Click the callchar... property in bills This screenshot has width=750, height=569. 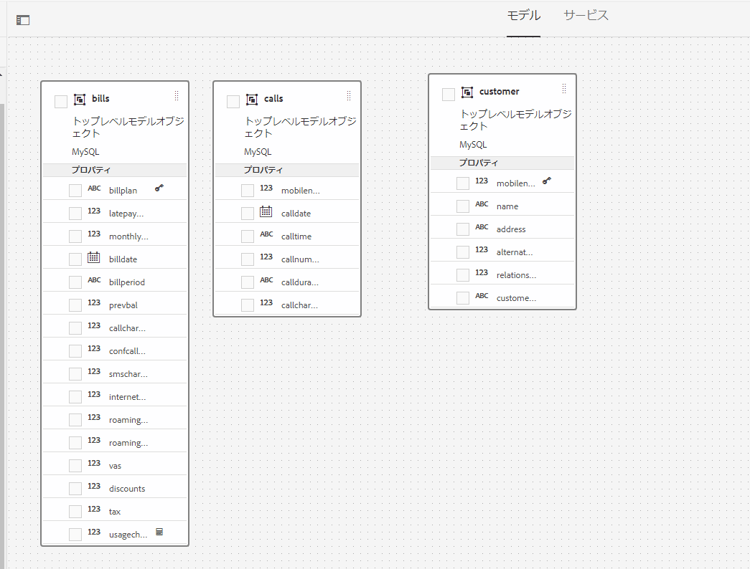click(x=127, y=328)
